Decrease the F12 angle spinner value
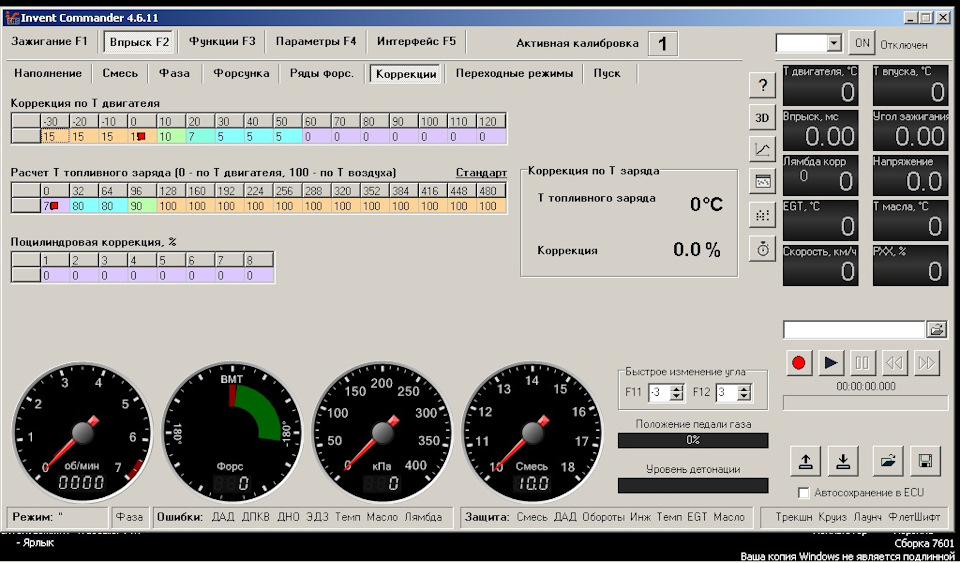 (744, 397)
